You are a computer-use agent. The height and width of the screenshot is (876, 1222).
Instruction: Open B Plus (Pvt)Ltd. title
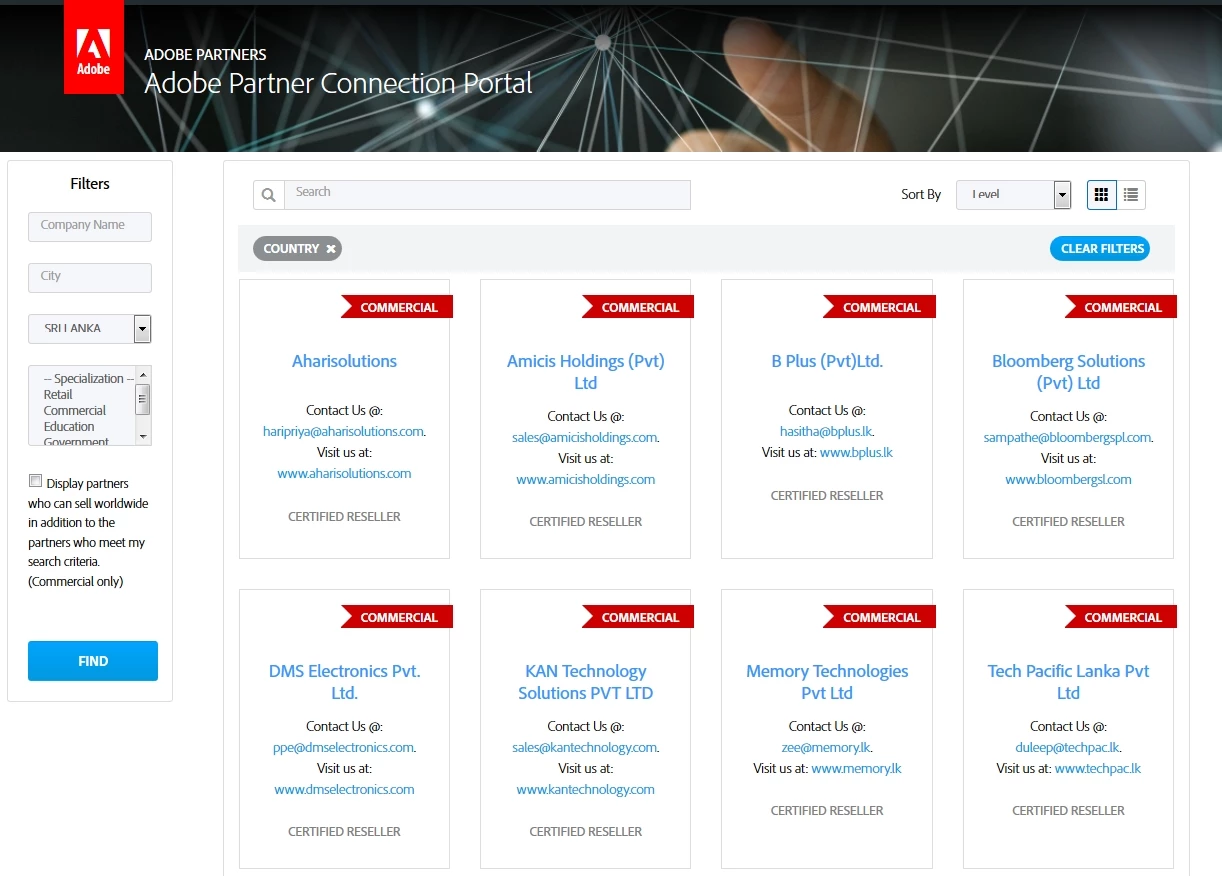[827, 361]
